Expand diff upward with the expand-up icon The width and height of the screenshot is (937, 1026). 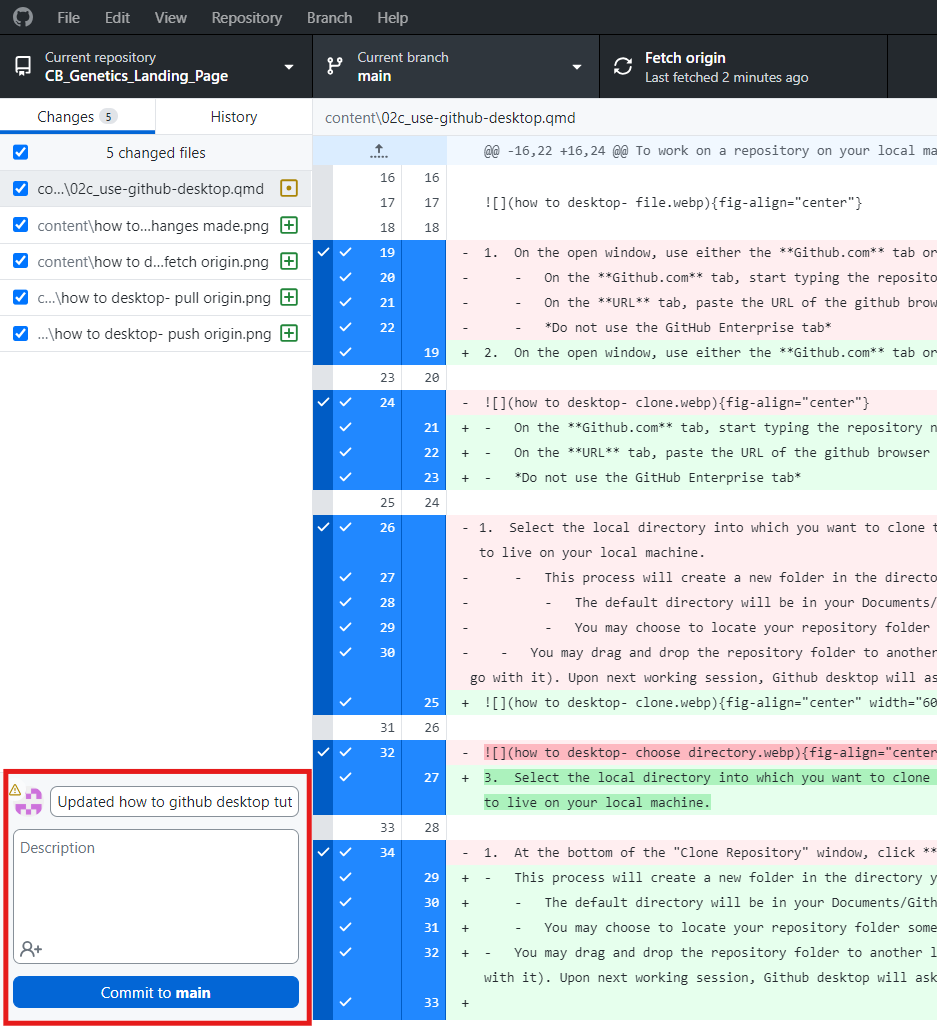click(379, 151)
